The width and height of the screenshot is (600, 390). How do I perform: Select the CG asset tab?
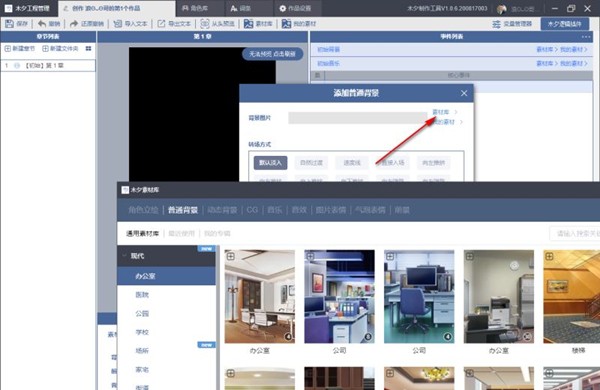pos(252,210)
